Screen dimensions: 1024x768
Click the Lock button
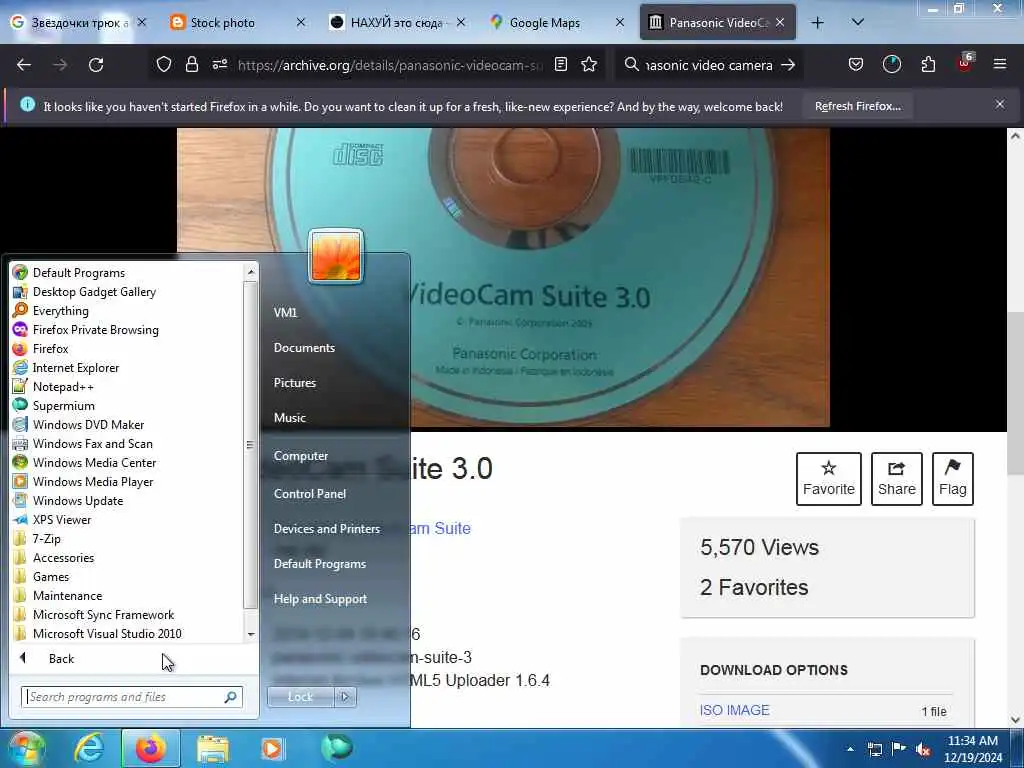[x=300, y=697]
